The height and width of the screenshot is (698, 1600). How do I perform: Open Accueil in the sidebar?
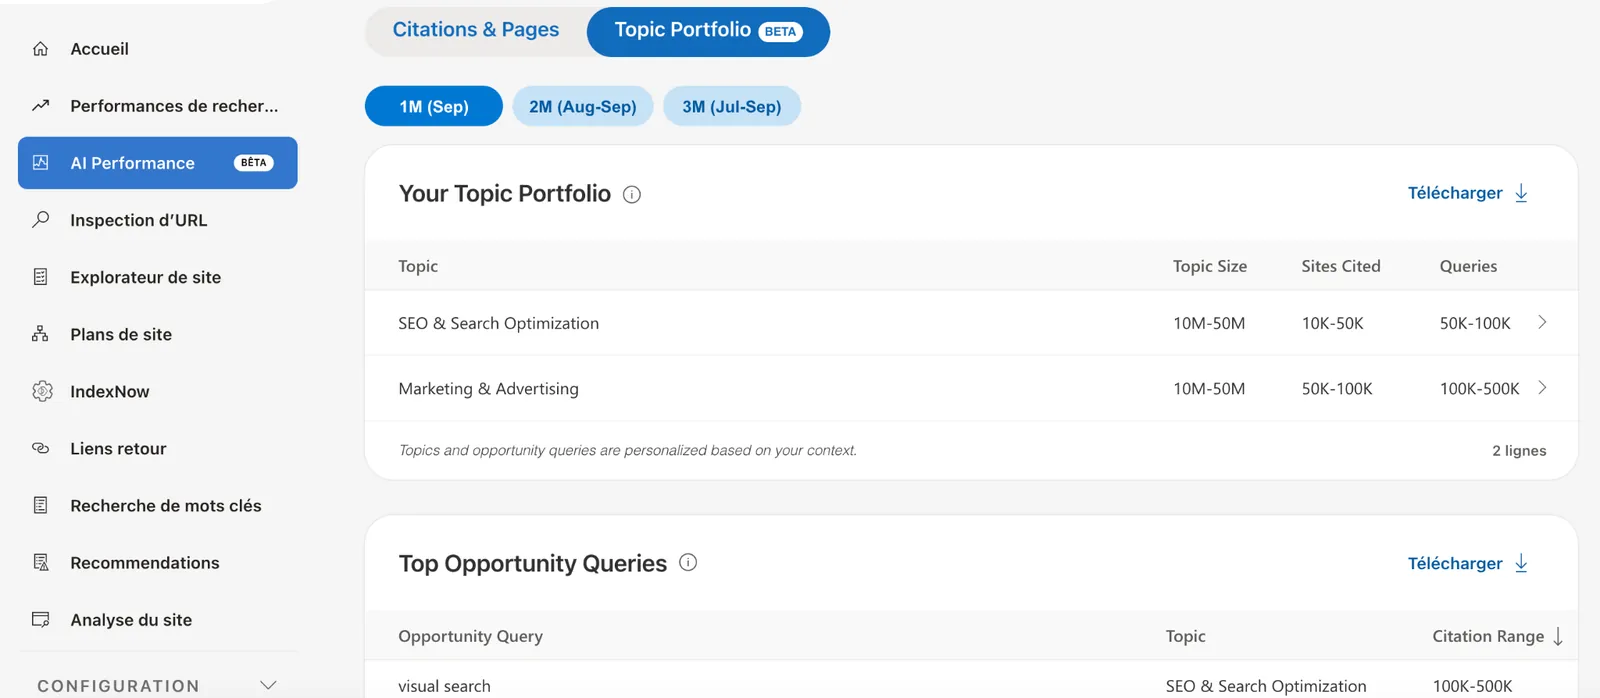158,49
